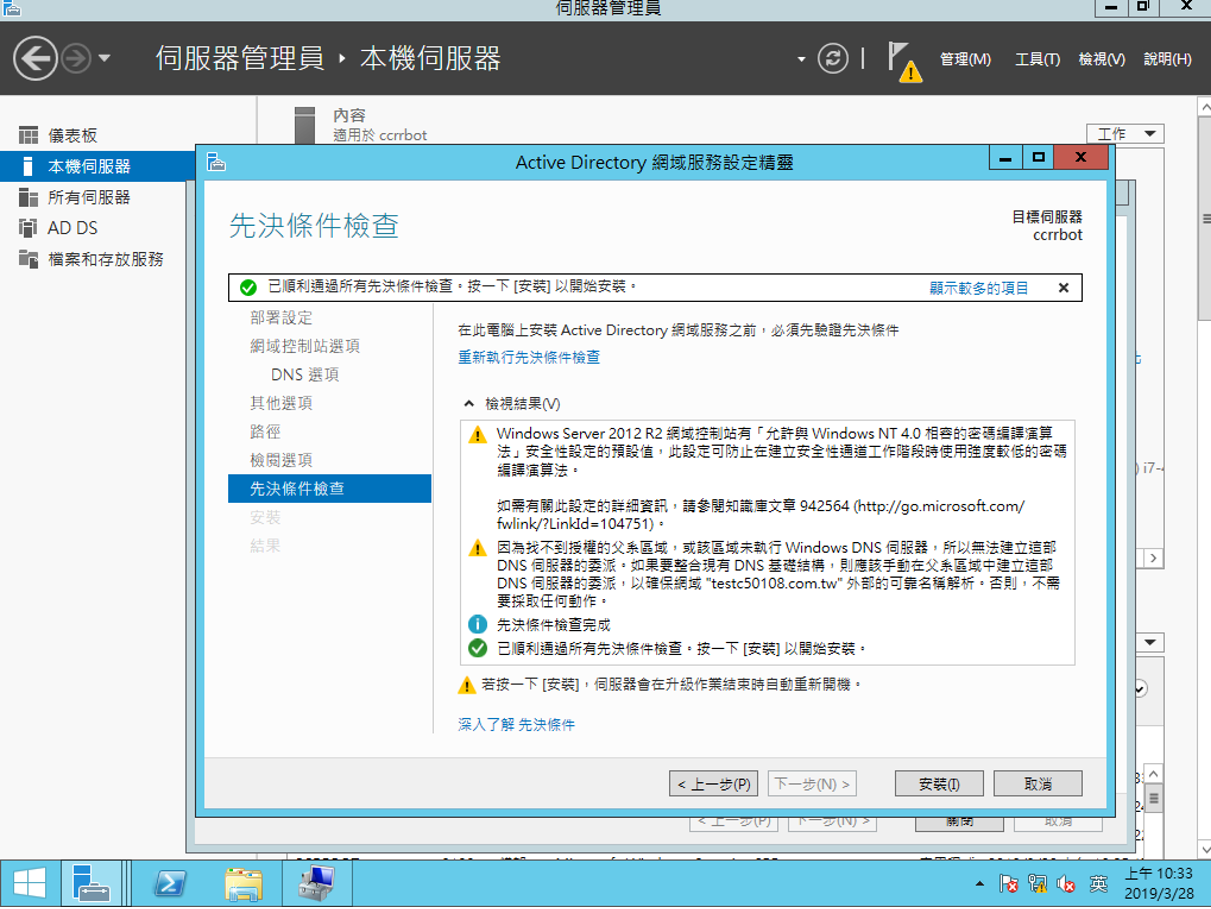Select 先決條件檢查 wizard step

330,488
